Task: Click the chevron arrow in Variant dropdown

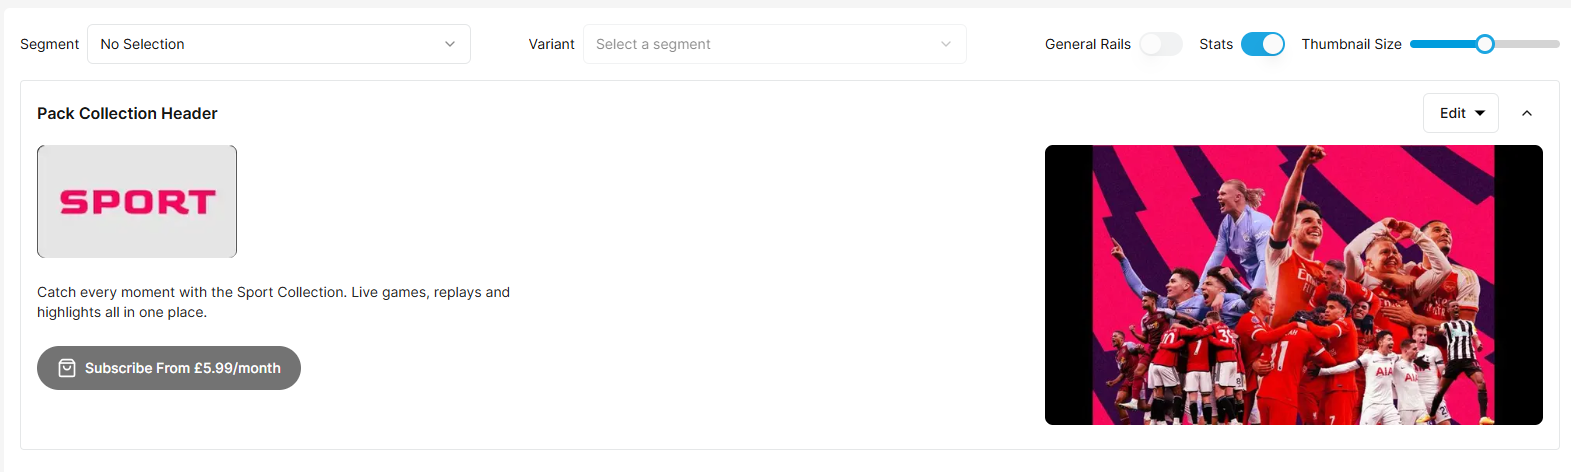Action: (x=946, y=44)
